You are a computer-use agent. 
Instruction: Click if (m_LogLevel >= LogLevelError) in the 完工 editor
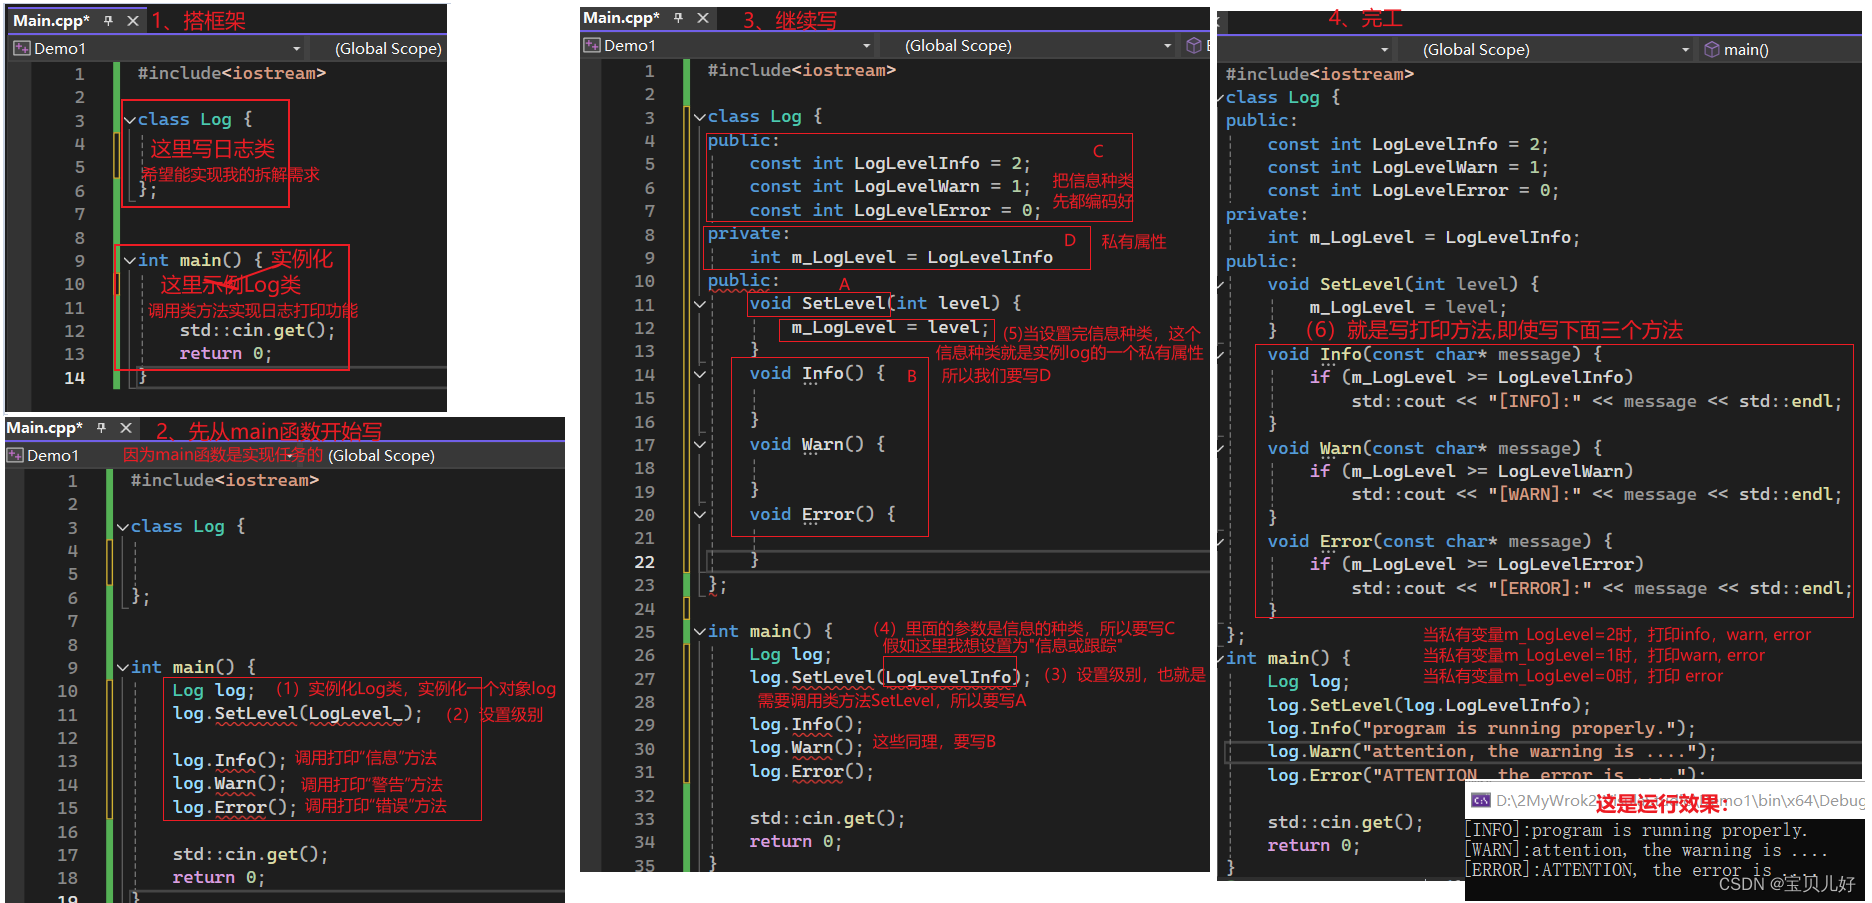1476,565
